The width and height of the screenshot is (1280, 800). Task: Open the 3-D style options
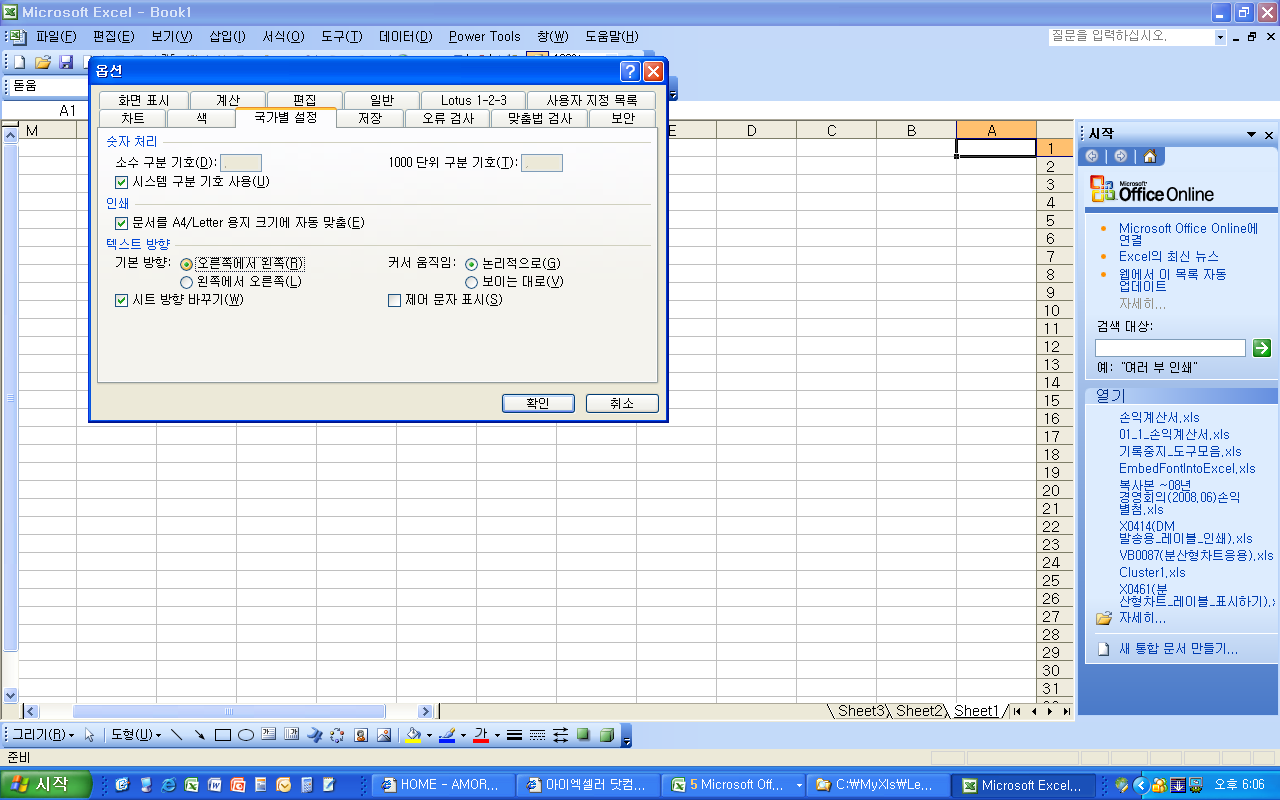(606, 735)
